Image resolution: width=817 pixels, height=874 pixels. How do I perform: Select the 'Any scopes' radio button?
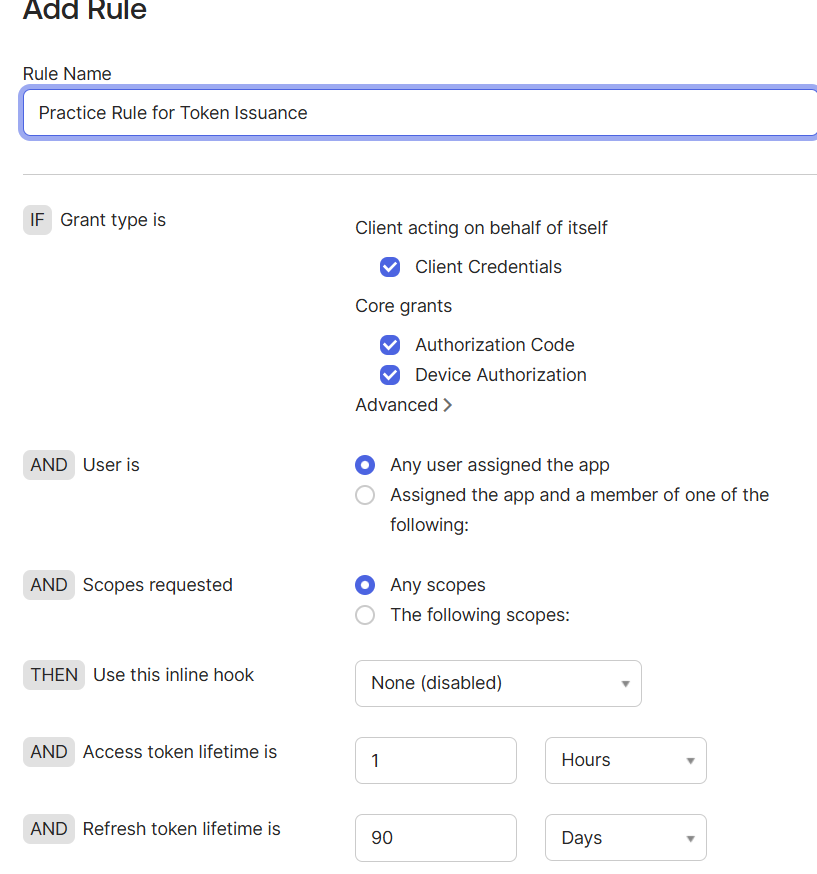coord(366,585)
